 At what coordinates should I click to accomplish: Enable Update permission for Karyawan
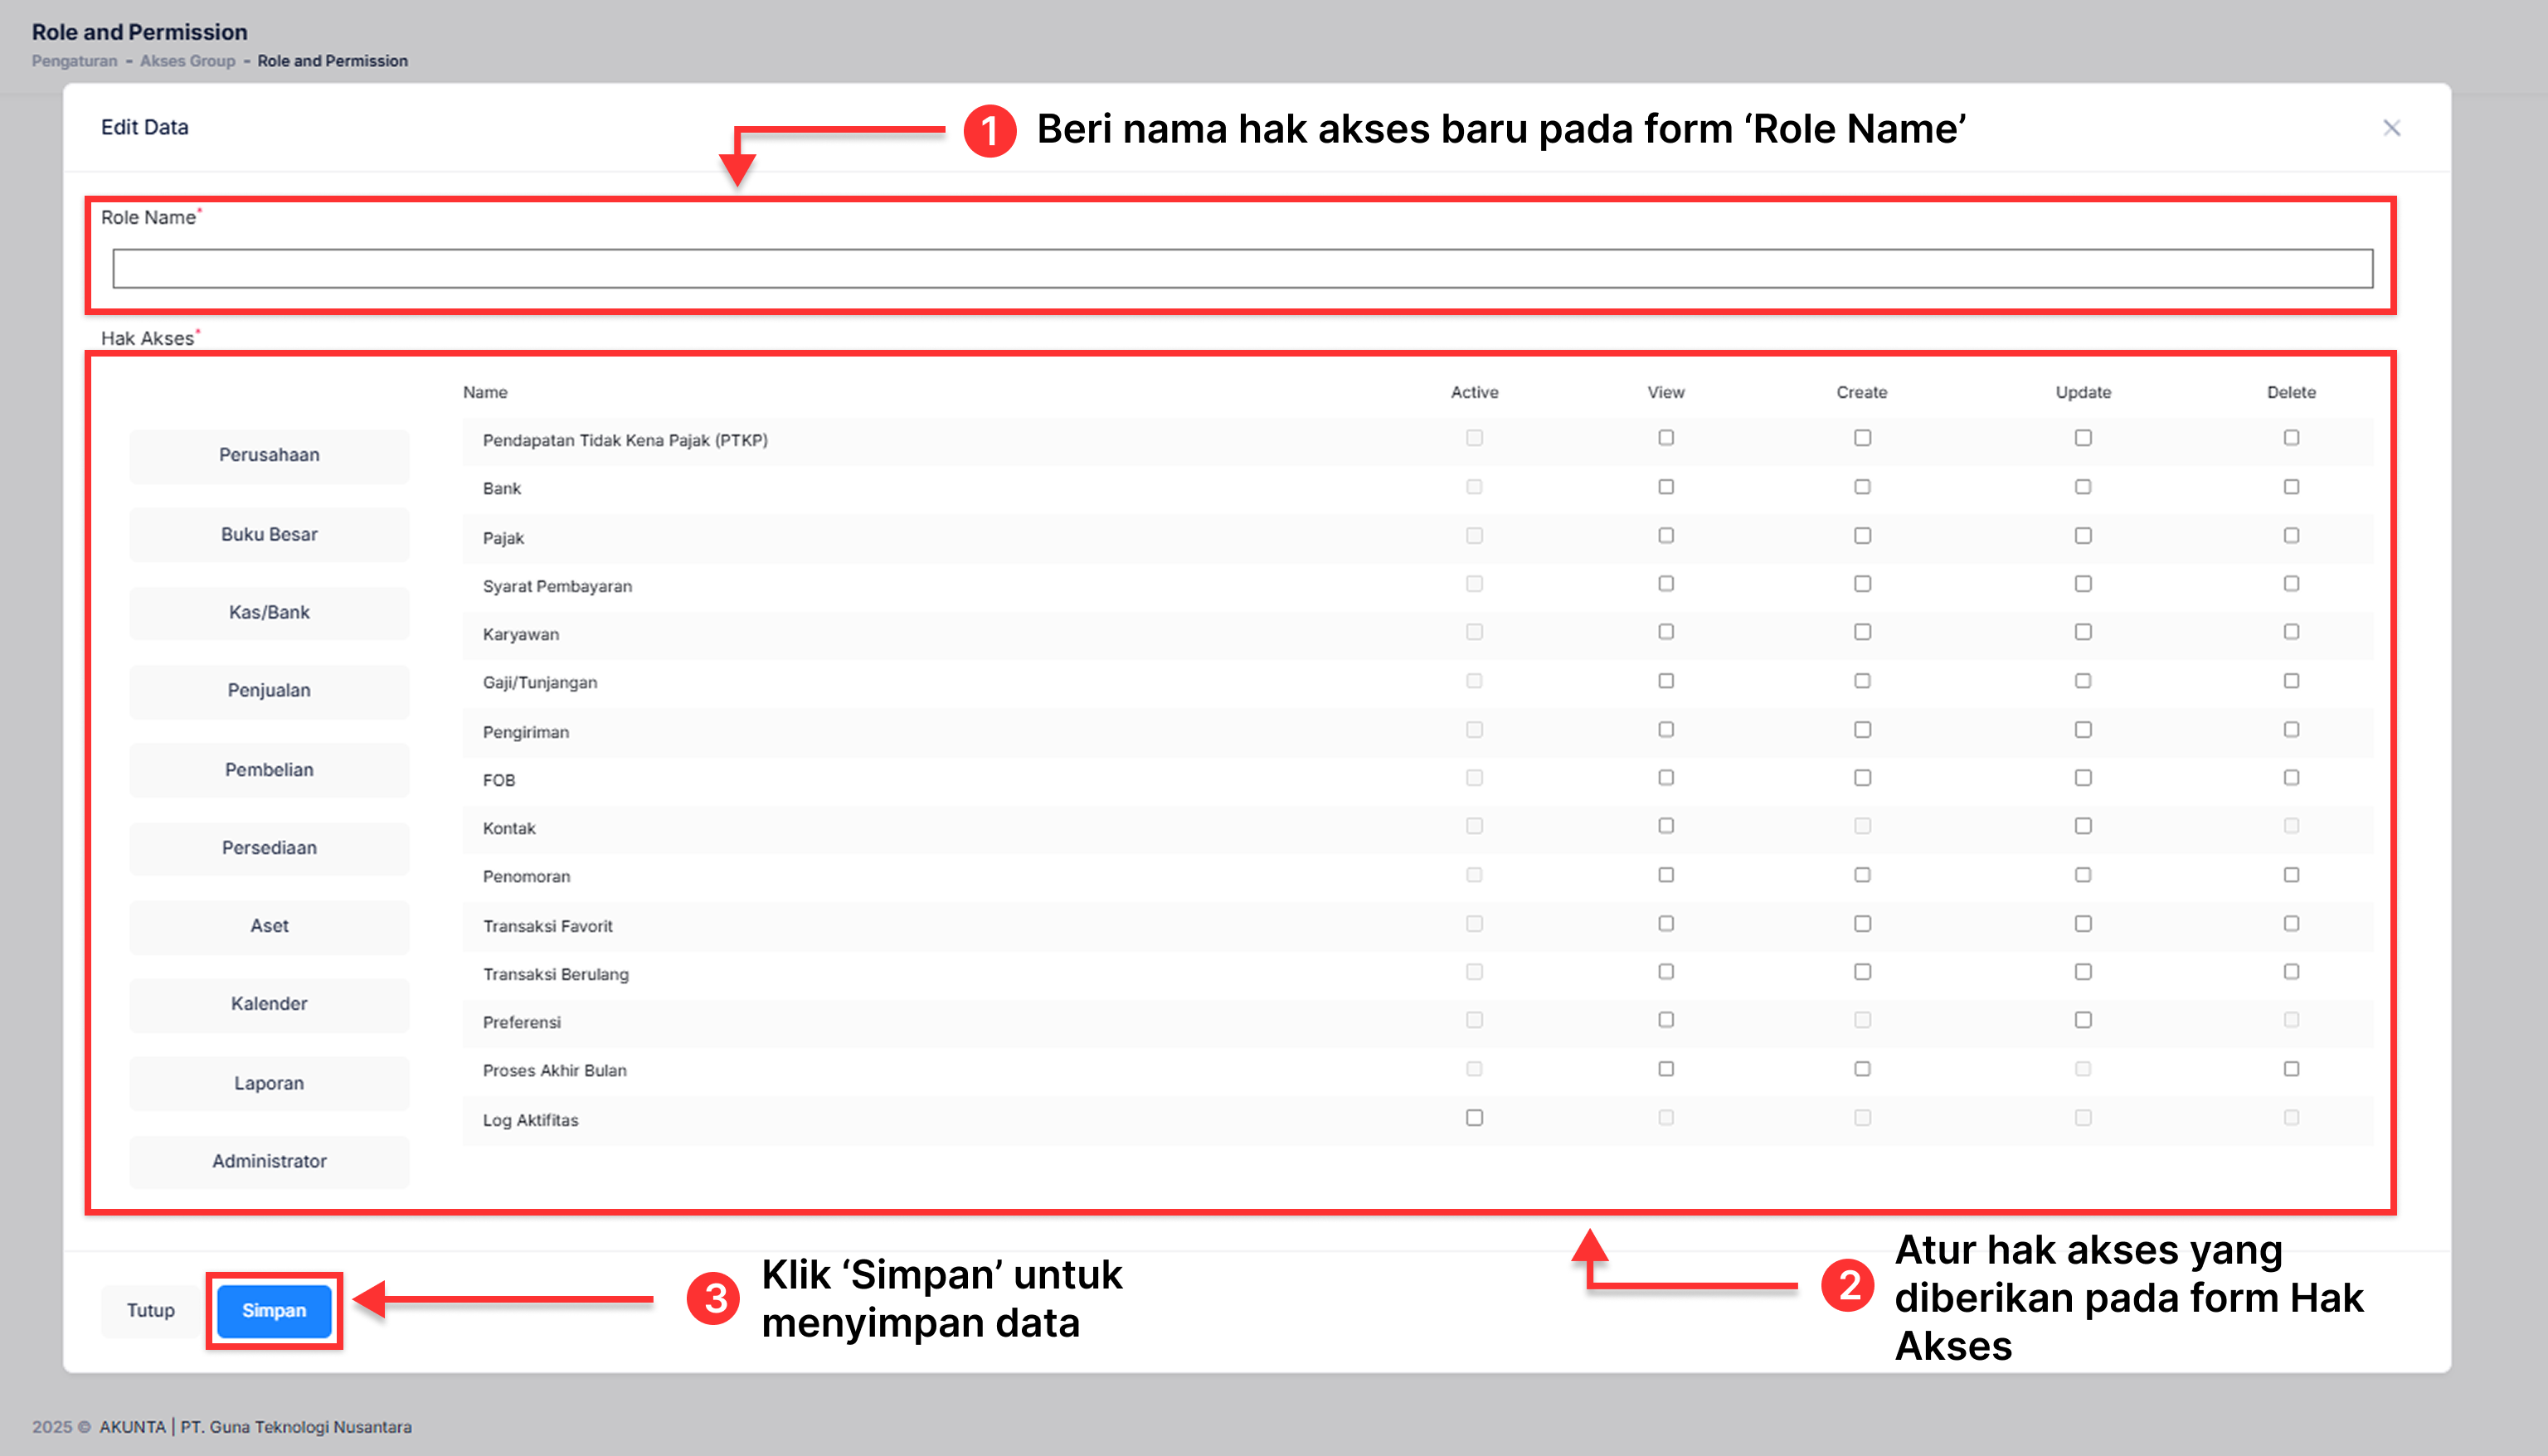coord(2083,632)
